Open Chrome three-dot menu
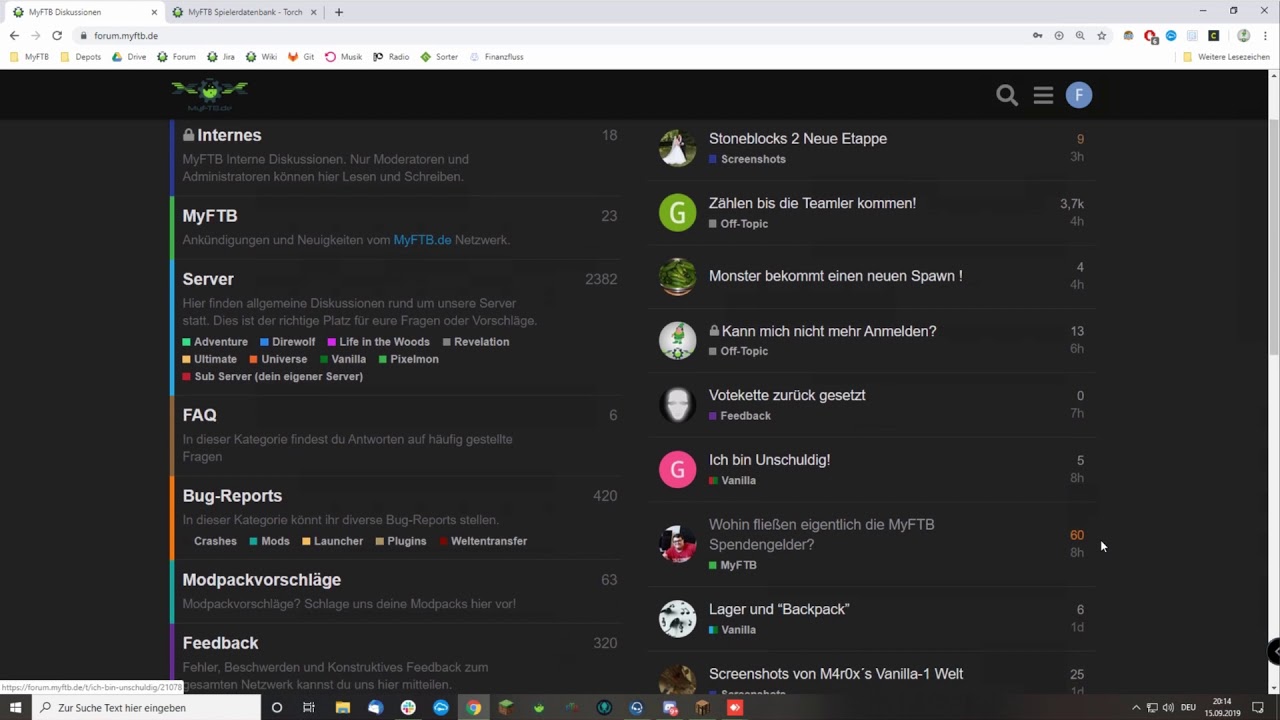This screenshot has width=1280, height=720. [1265, 35]
